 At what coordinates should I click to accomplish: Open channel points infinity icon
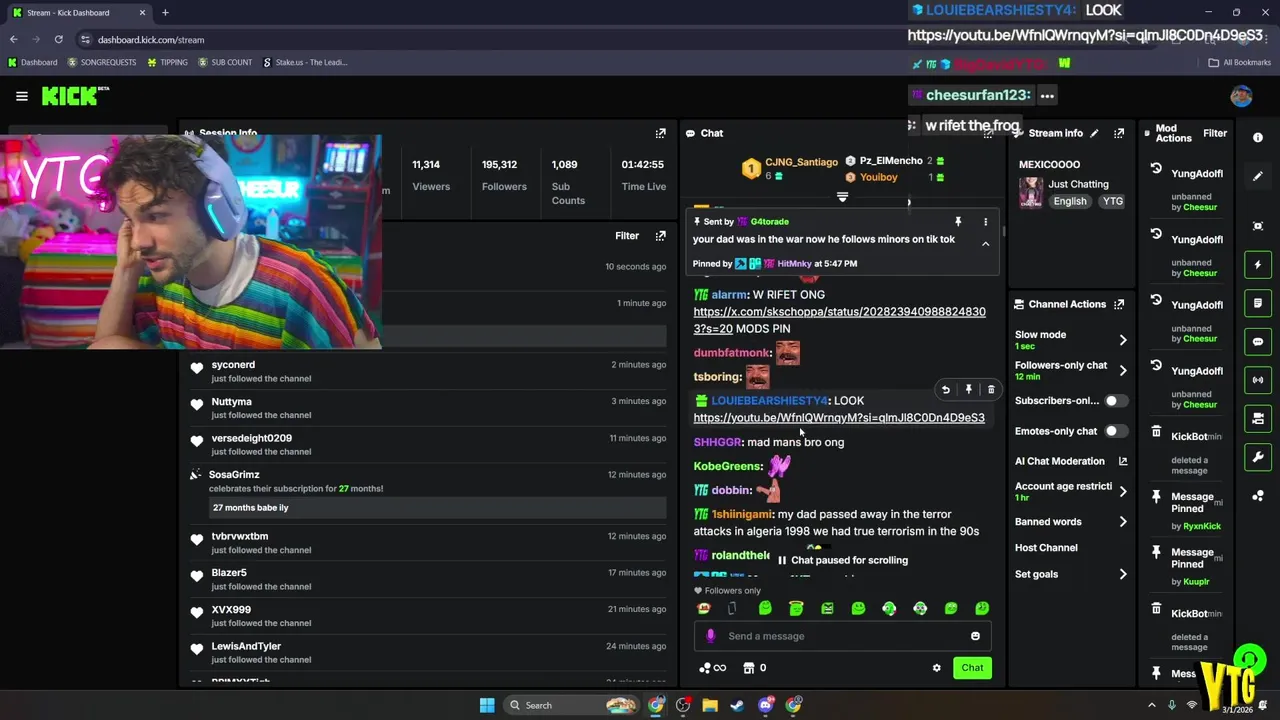[712, 668]
